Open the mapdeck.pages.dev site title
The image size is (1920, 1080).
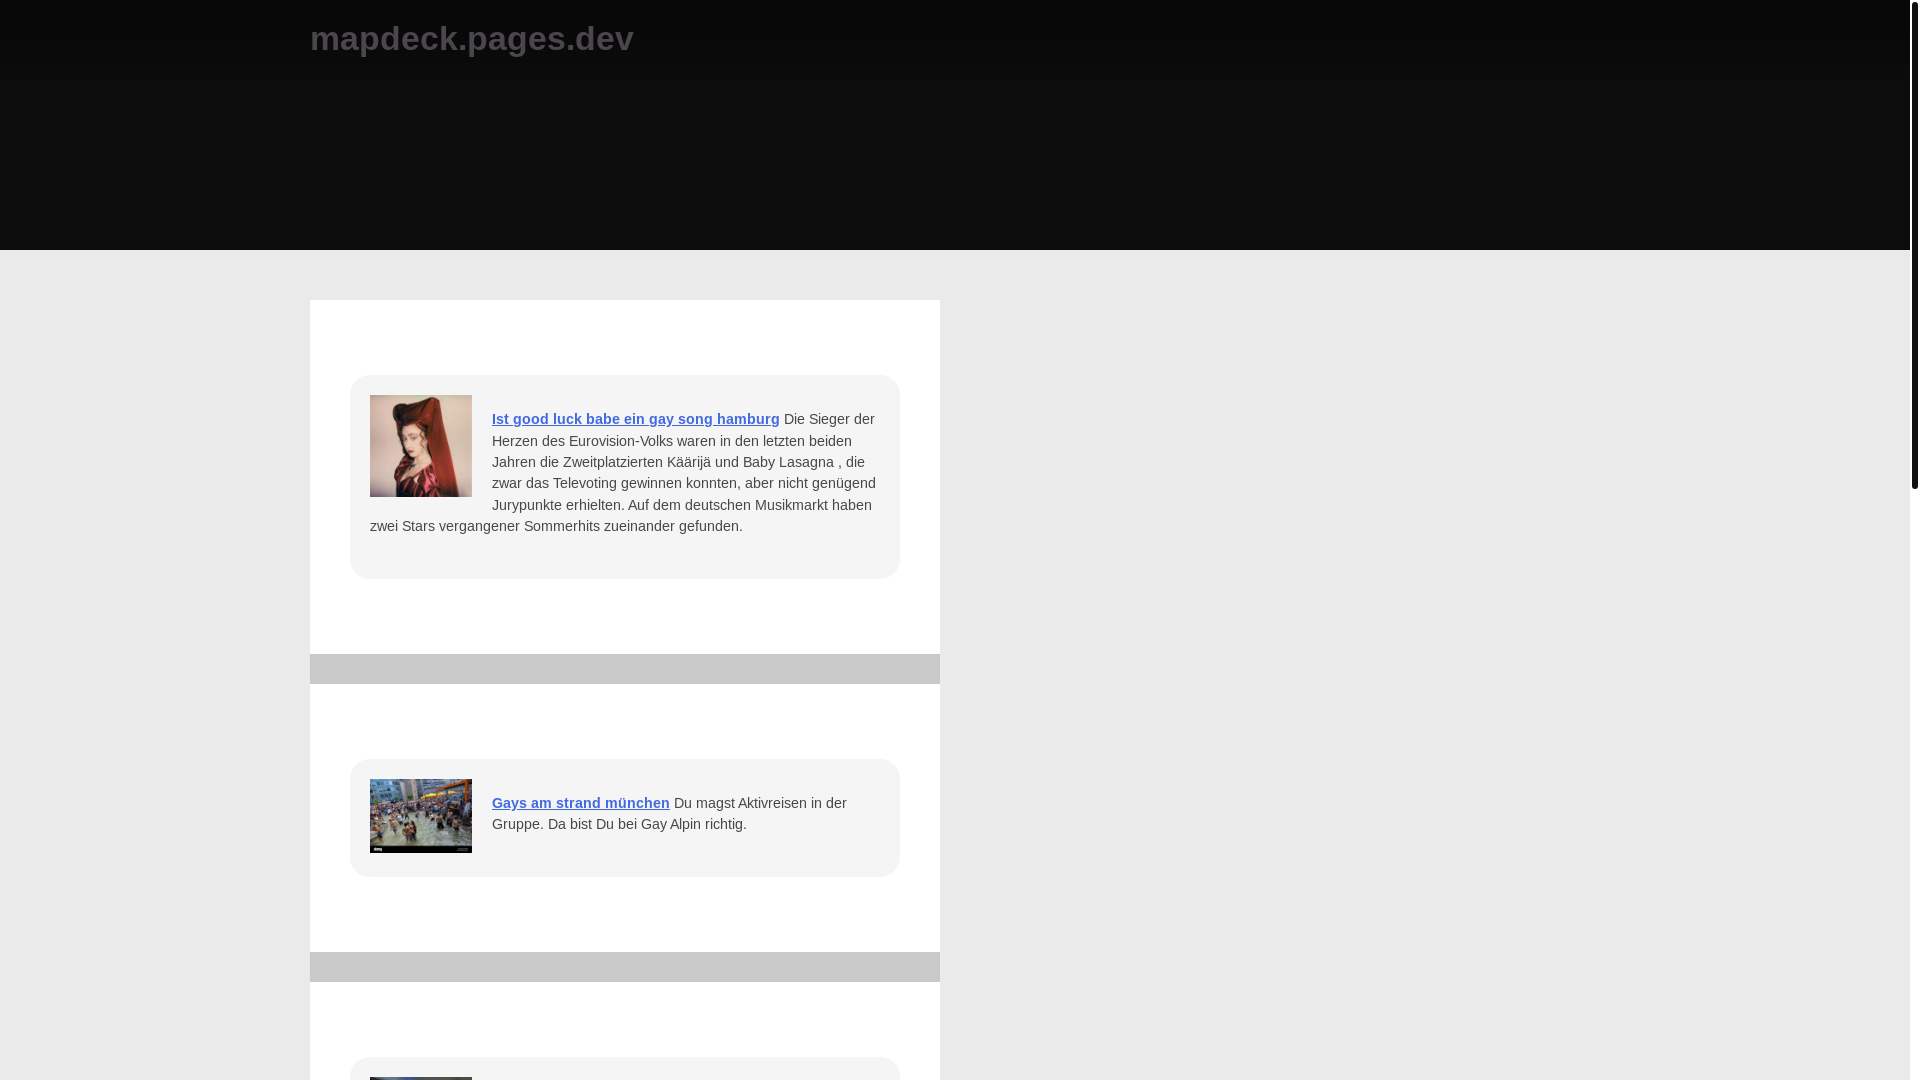(471, 38)
